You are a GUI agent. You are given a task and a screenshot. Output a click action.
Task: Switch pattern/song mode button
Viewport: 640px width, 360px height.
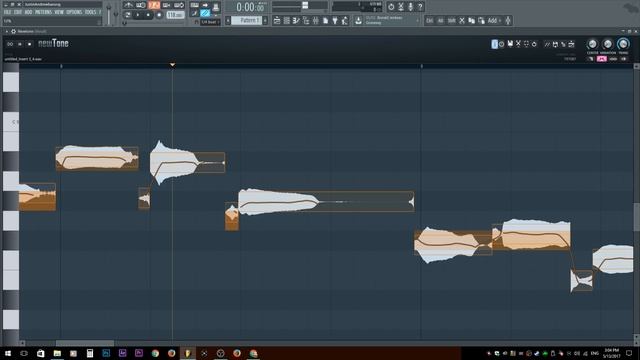coord(128,15)
